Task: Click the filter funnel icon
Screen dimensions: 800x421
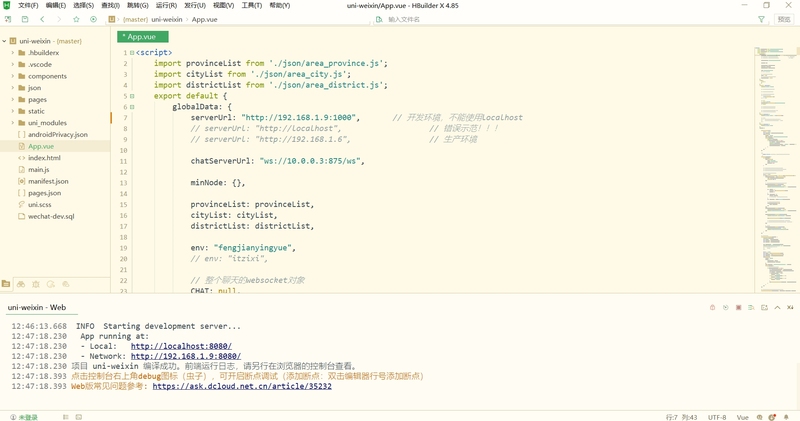Action: tap(761, 19)
